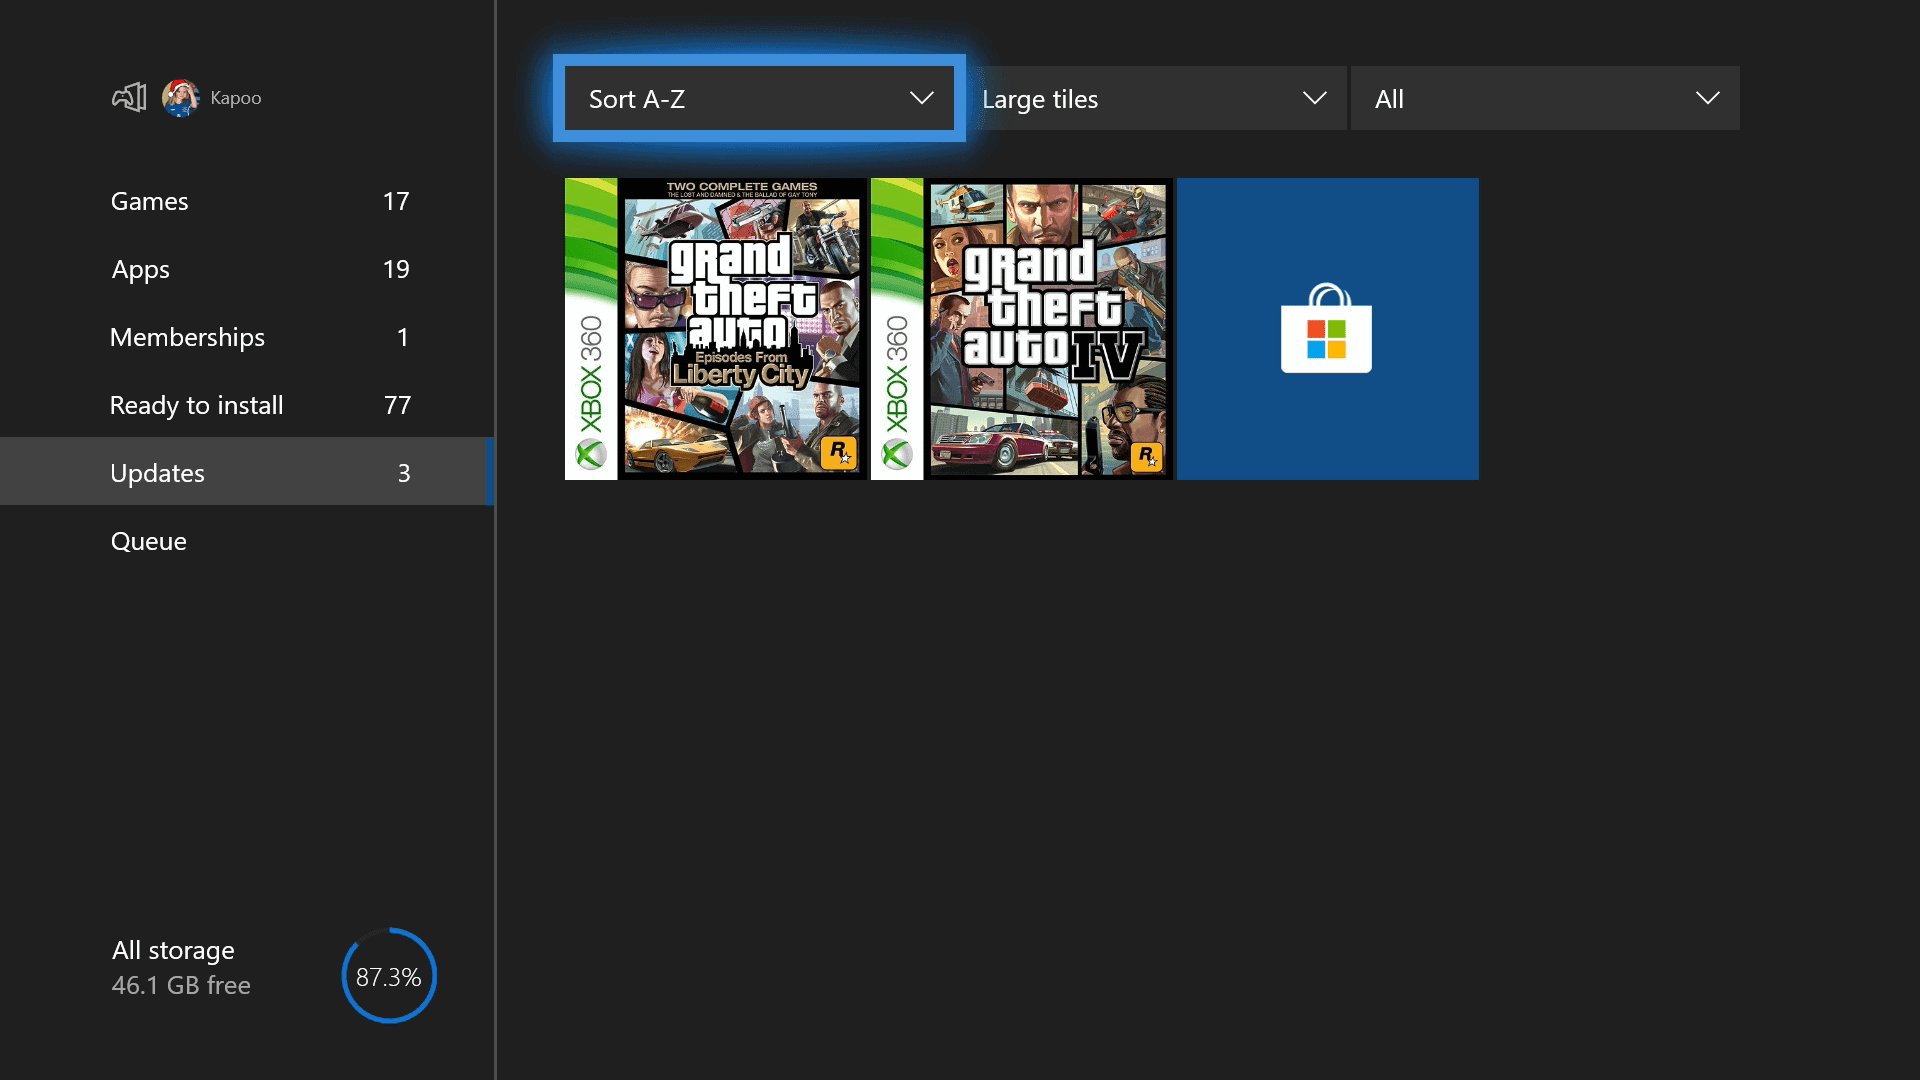Open the Queue section
Screen dimensions: 1920x1080
[247, 541]
